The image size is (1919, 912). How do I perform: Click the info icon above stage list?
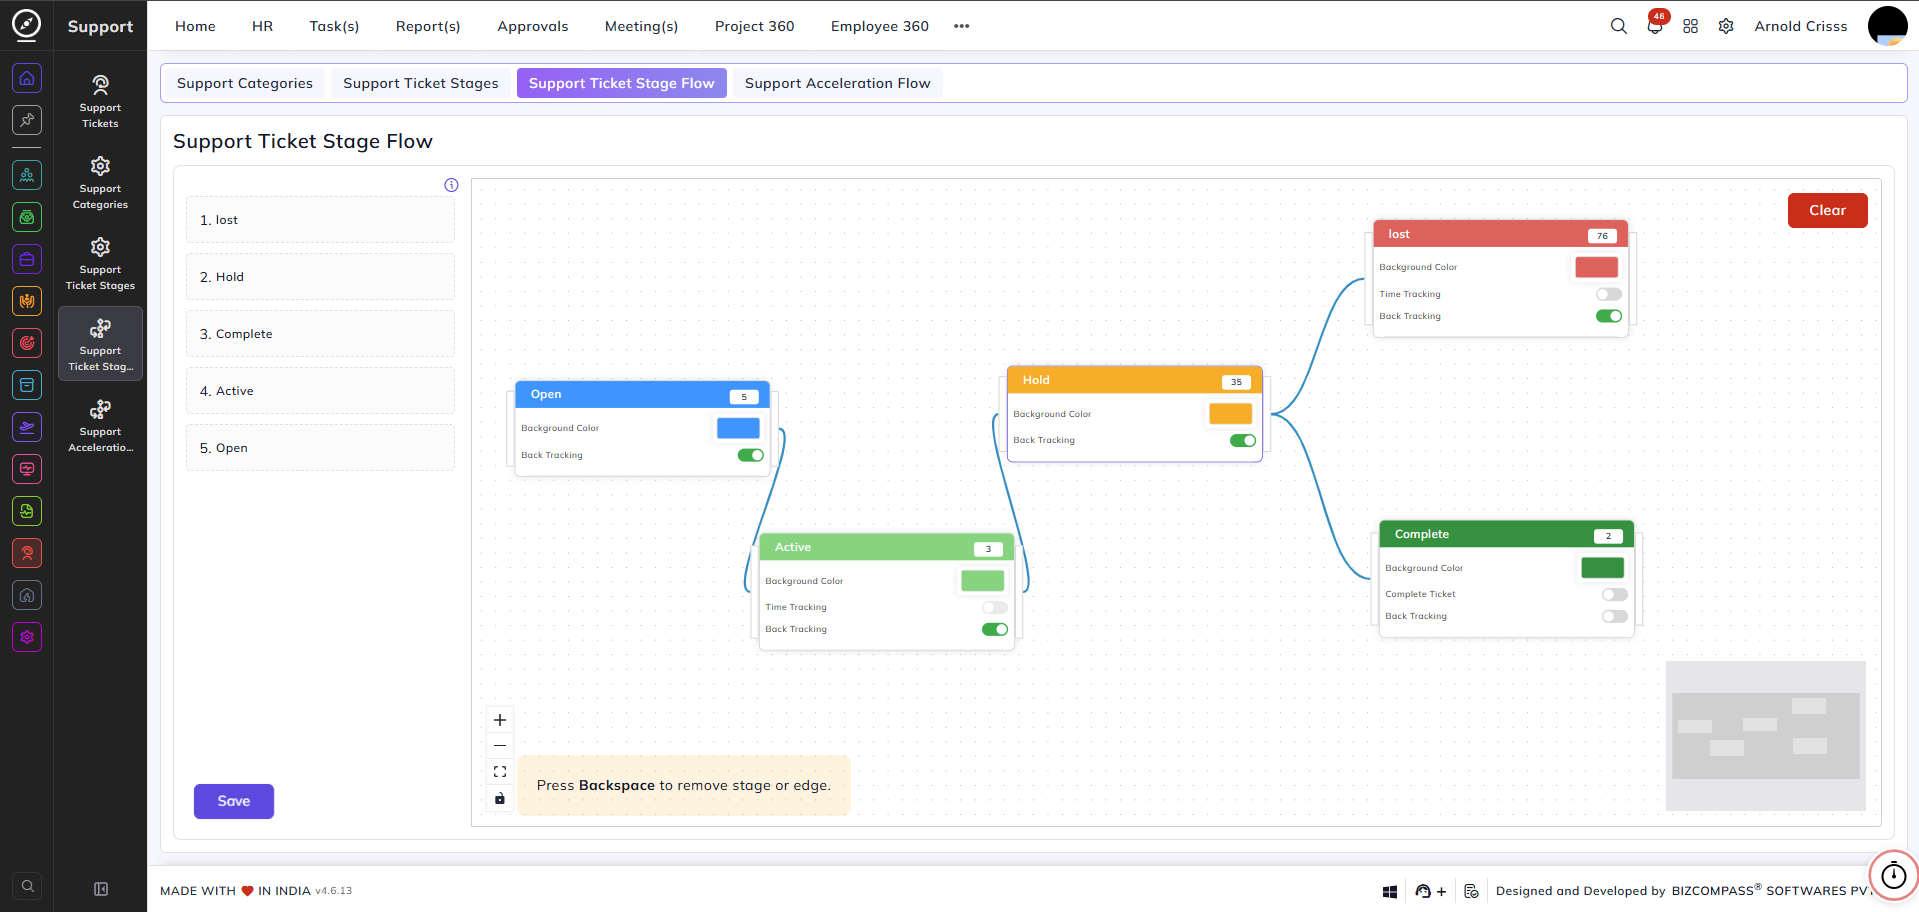[451, 185]
